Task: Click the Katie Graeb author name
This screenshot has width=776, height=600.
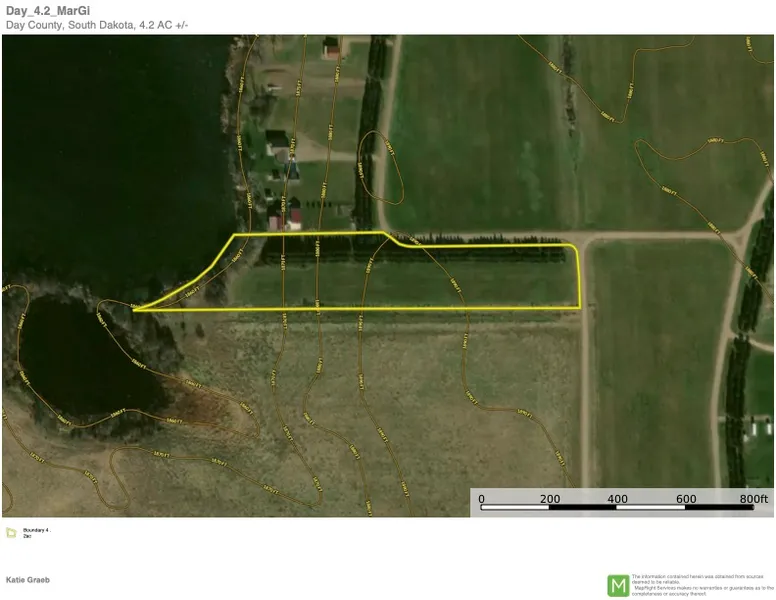Action: tap(27, 580)
